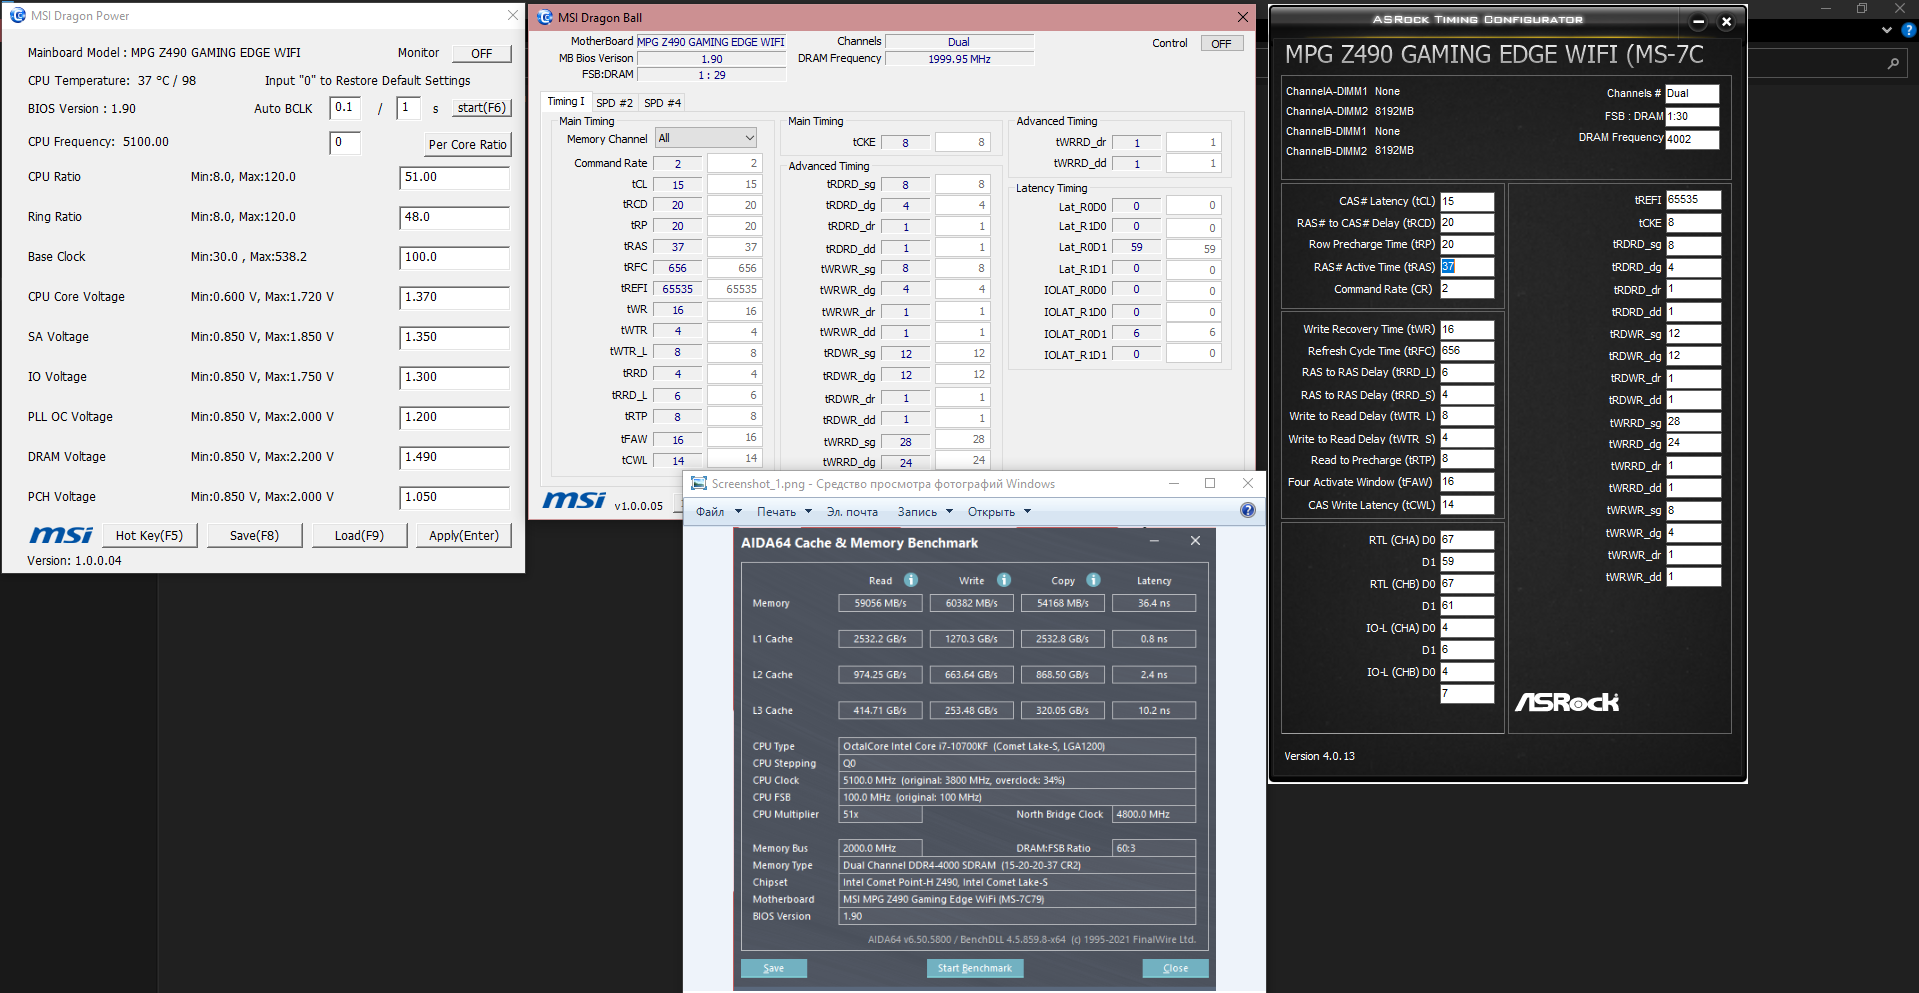Click the CPU Ratio input field
Image resolution: width=1919 pixels, height=993 pixels.
(x=454, y=178)
